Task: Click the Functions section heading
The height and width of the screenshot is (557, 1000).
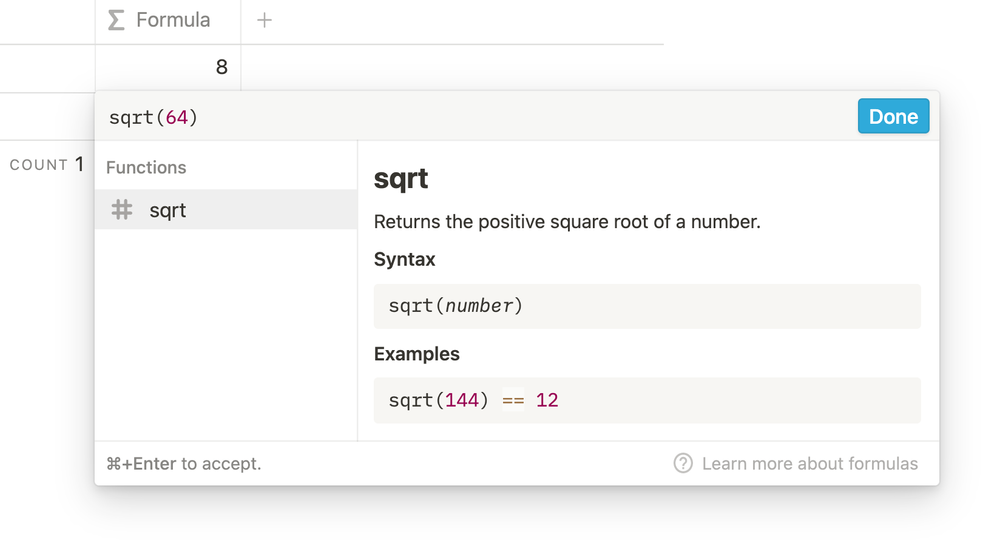Action: coord(146,168)
